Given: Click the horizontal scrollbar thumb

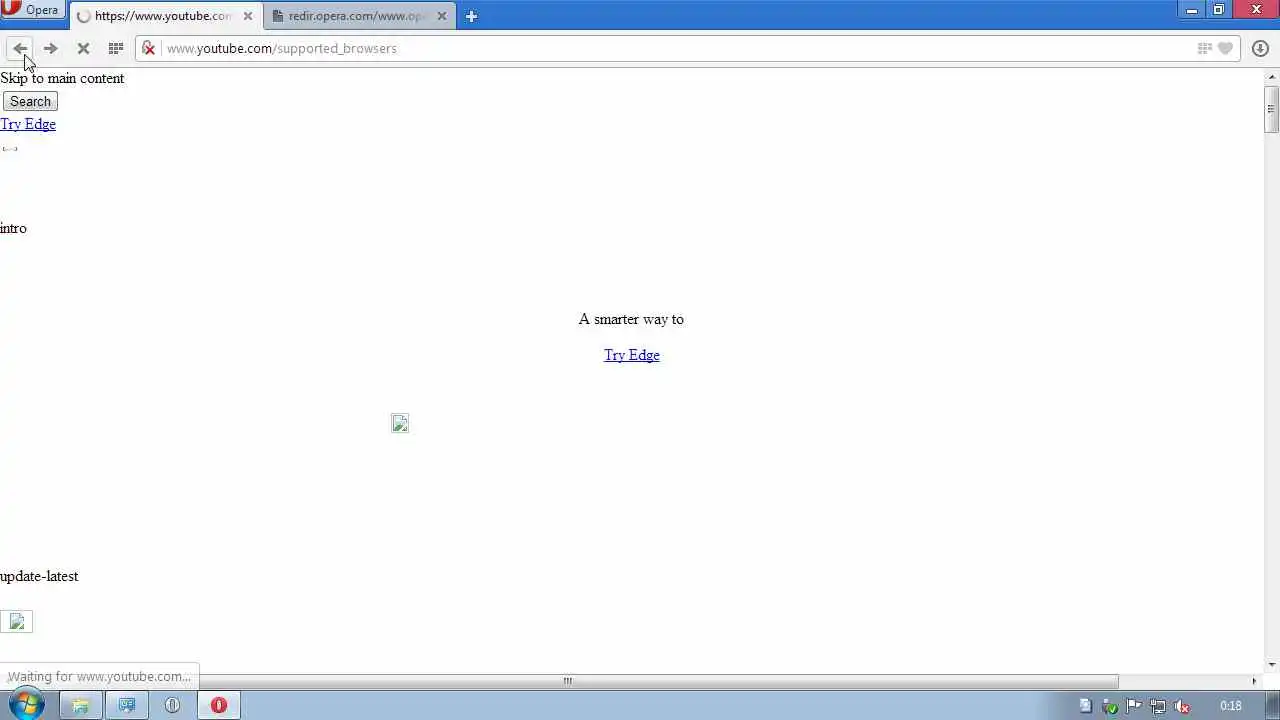Looking at the screenshot, I should (567, 681).
